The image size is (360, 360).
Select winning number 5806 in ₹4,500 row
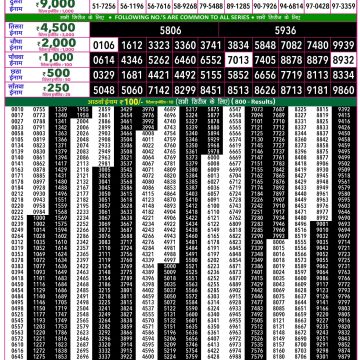[x=170, y=31]
